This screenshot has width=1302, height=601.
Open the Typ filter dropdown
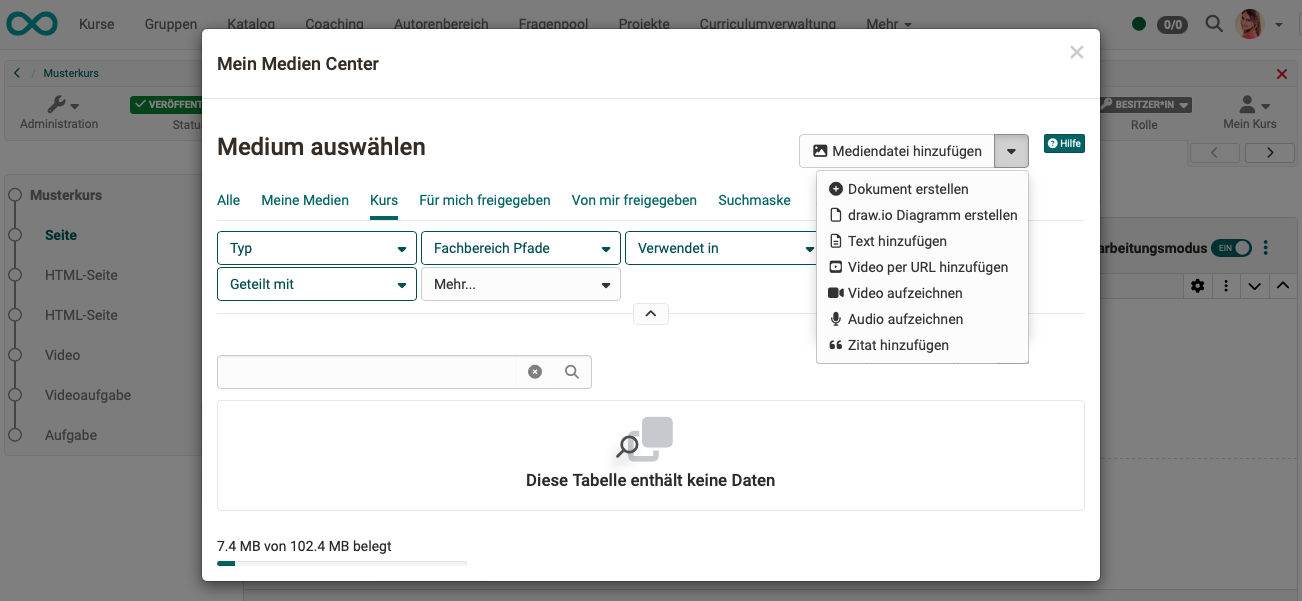point(316,247)
